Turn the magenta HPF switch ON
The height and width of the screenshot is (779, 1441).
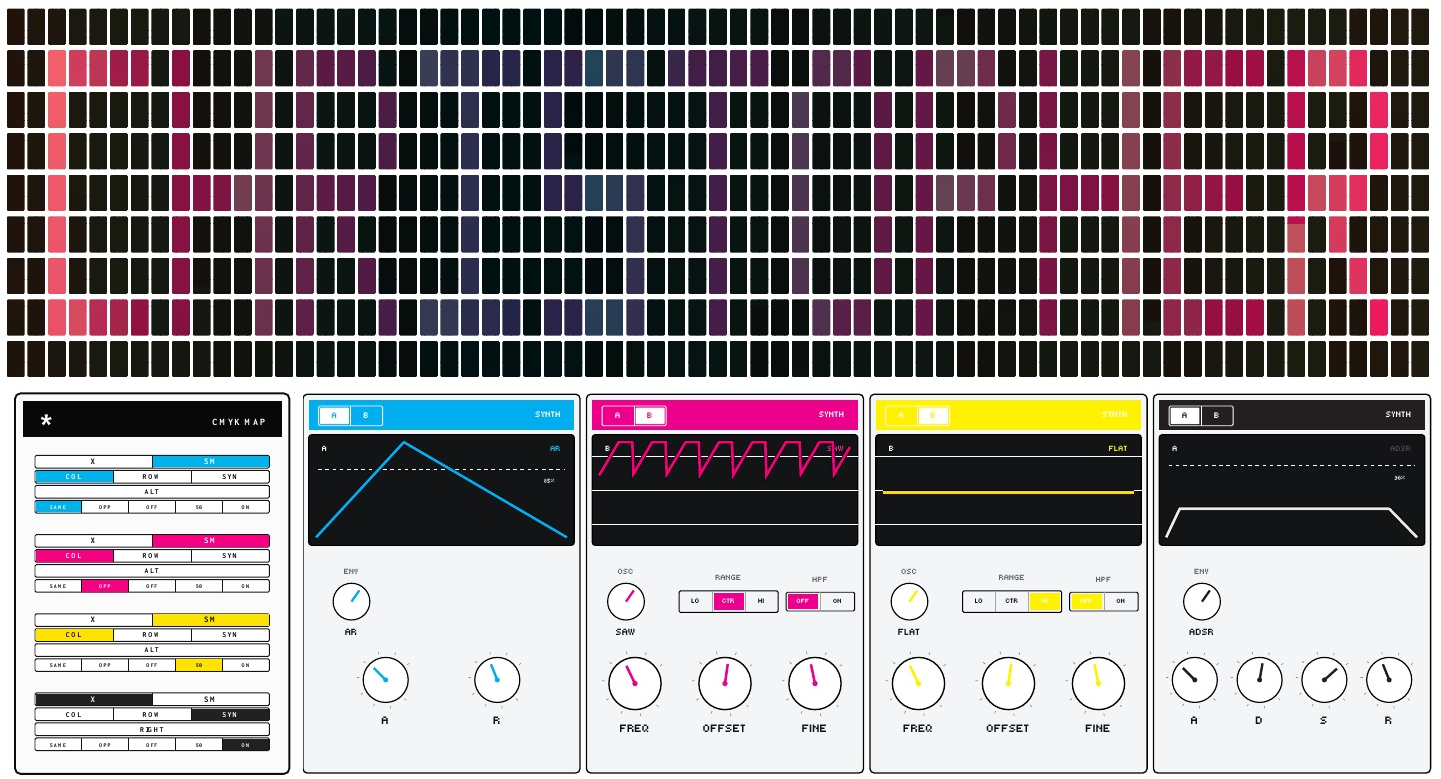pyautogui.click(x=837, y=601)
